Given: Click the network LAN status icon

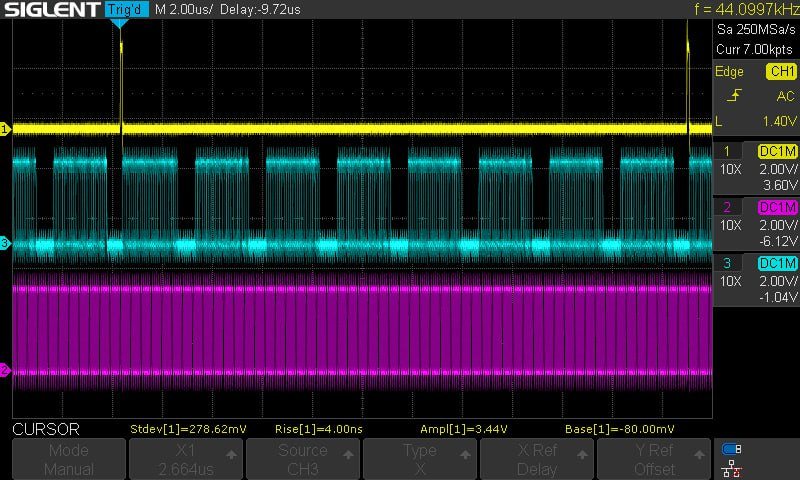Looking at the screenshot, I should (x=732, y=469).
